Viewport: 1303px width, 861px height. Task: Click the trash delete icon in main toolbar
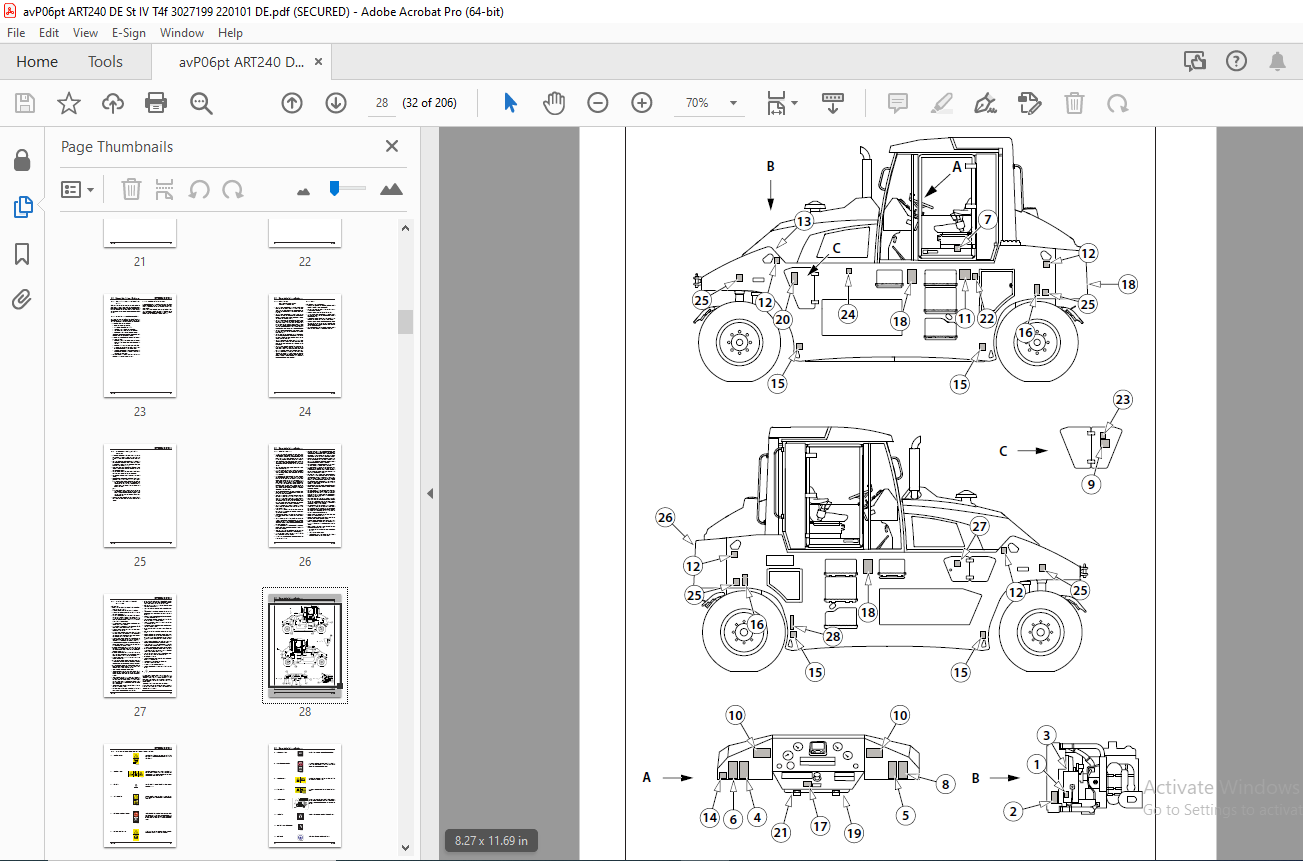(x=1074, y=103)
